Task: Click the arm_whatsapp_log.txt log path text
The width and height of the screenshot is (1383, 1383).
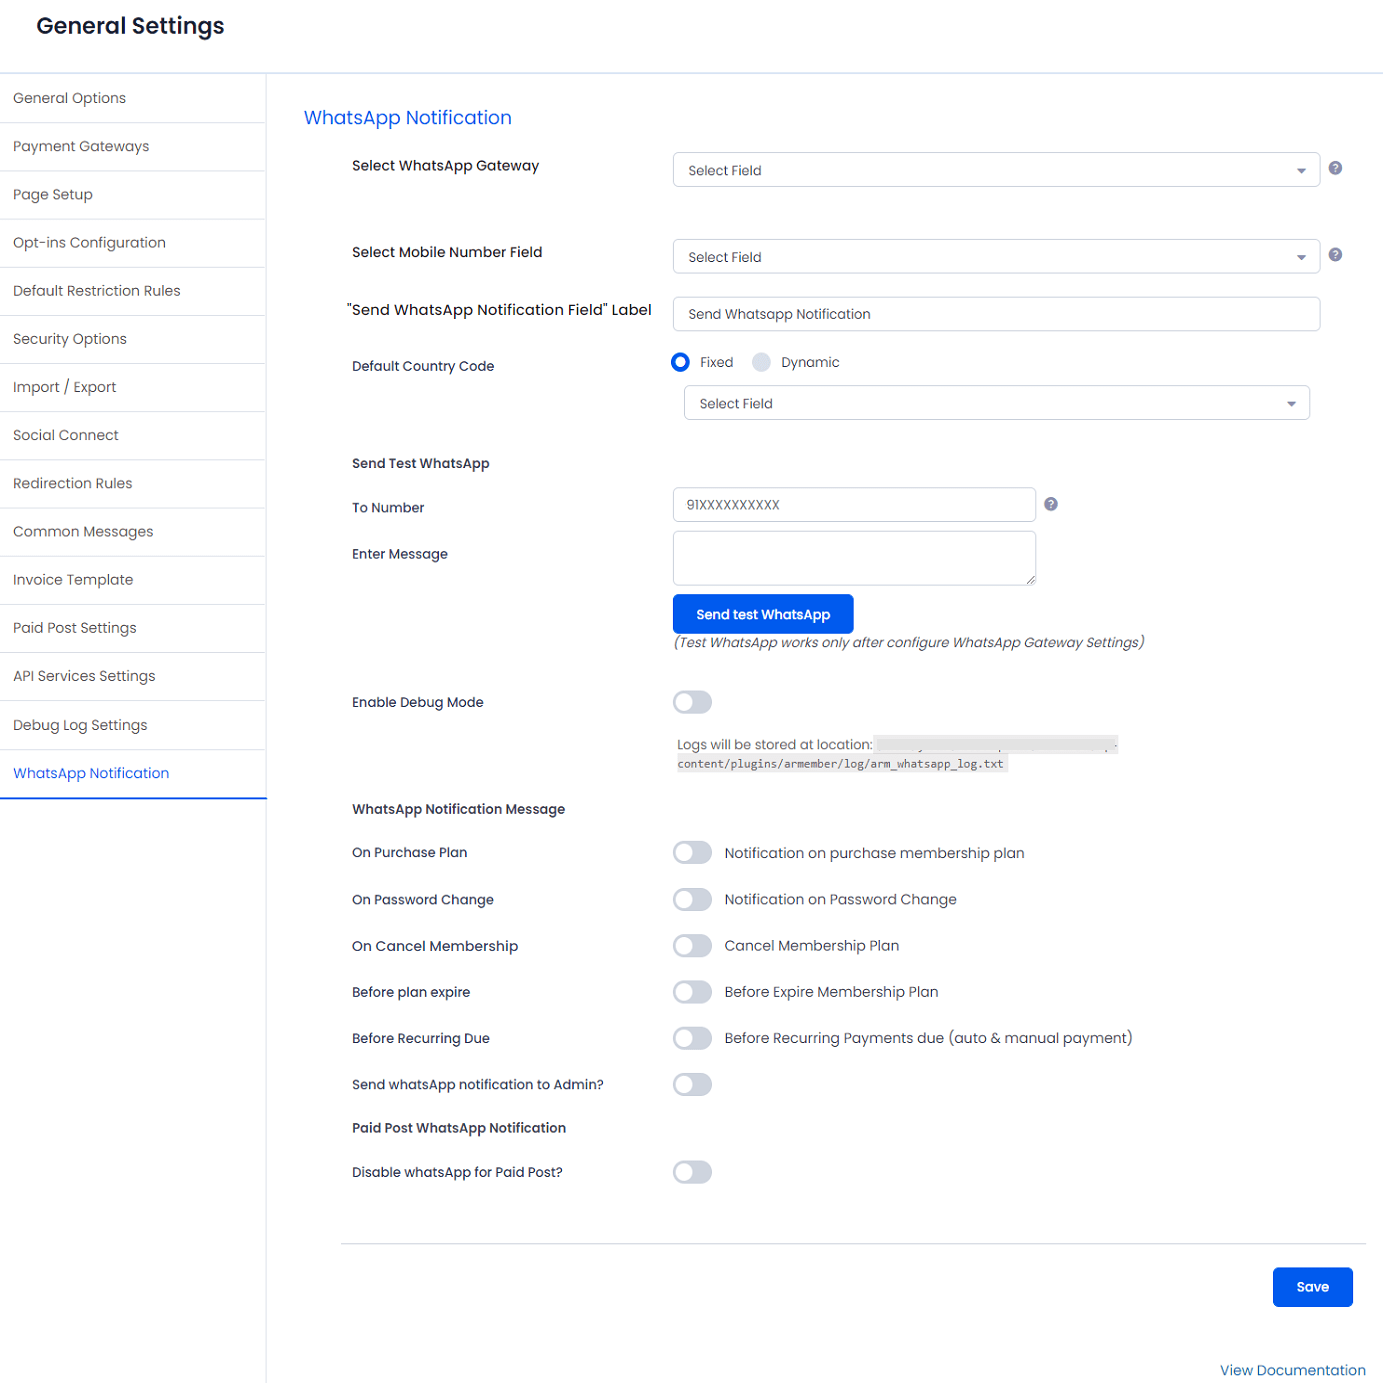Action: [840, 764]
